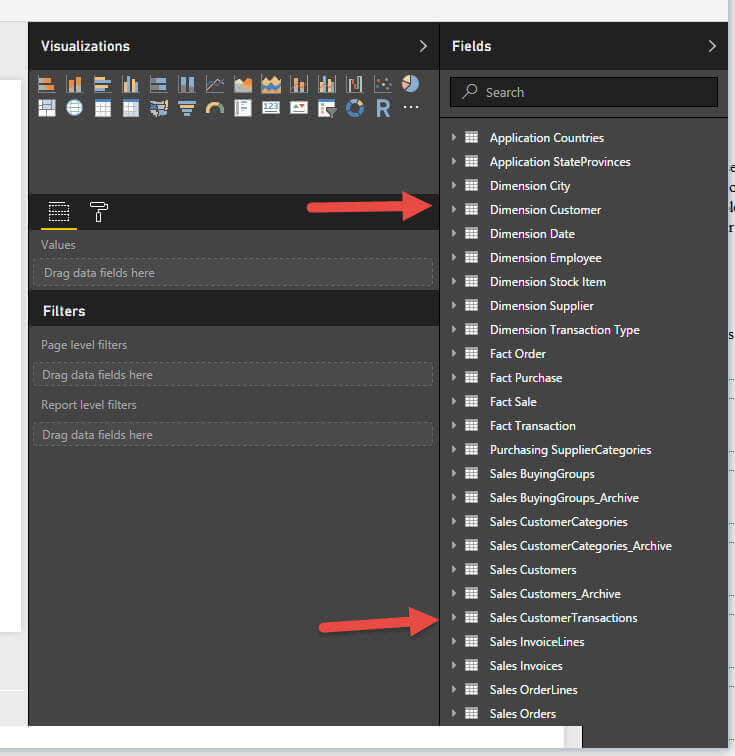Select the clustered column chart visual
The image size is (735, 756).
point(130,84)
